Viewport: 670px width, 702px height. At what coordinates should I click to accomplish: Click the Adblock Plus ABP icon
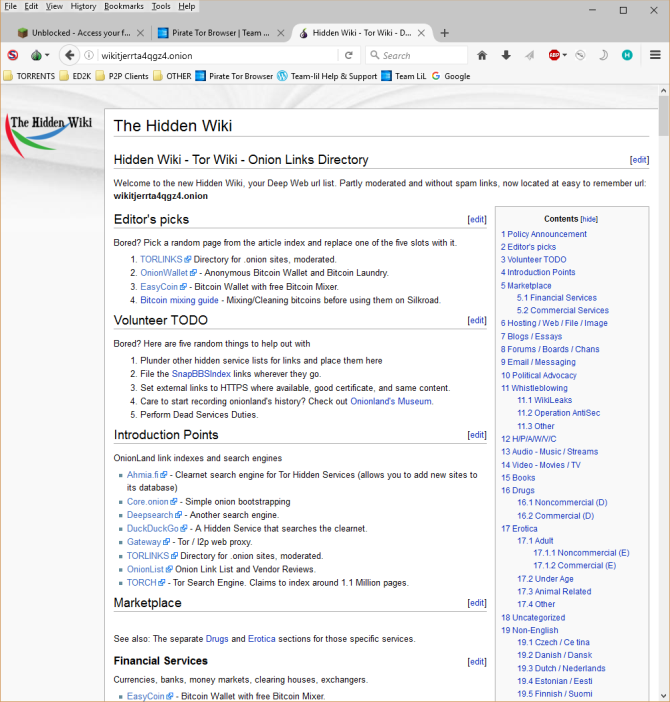coord(554,55)
